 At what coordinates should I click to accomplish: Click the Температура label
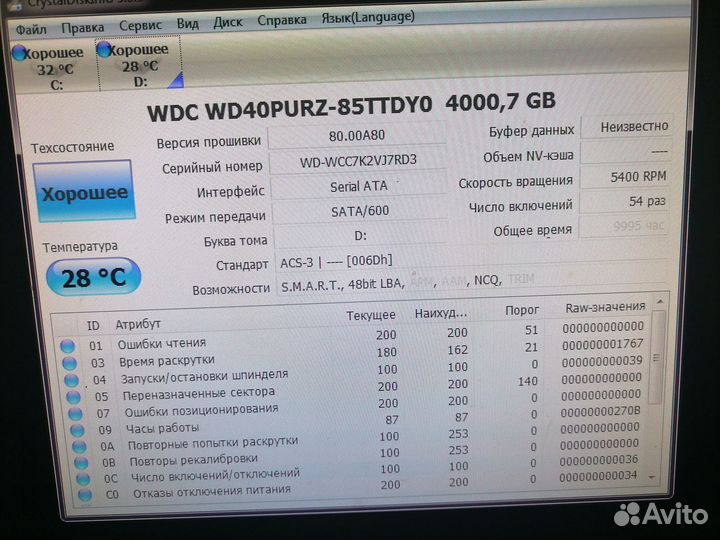pyautogui.click(x=80, y=247)
